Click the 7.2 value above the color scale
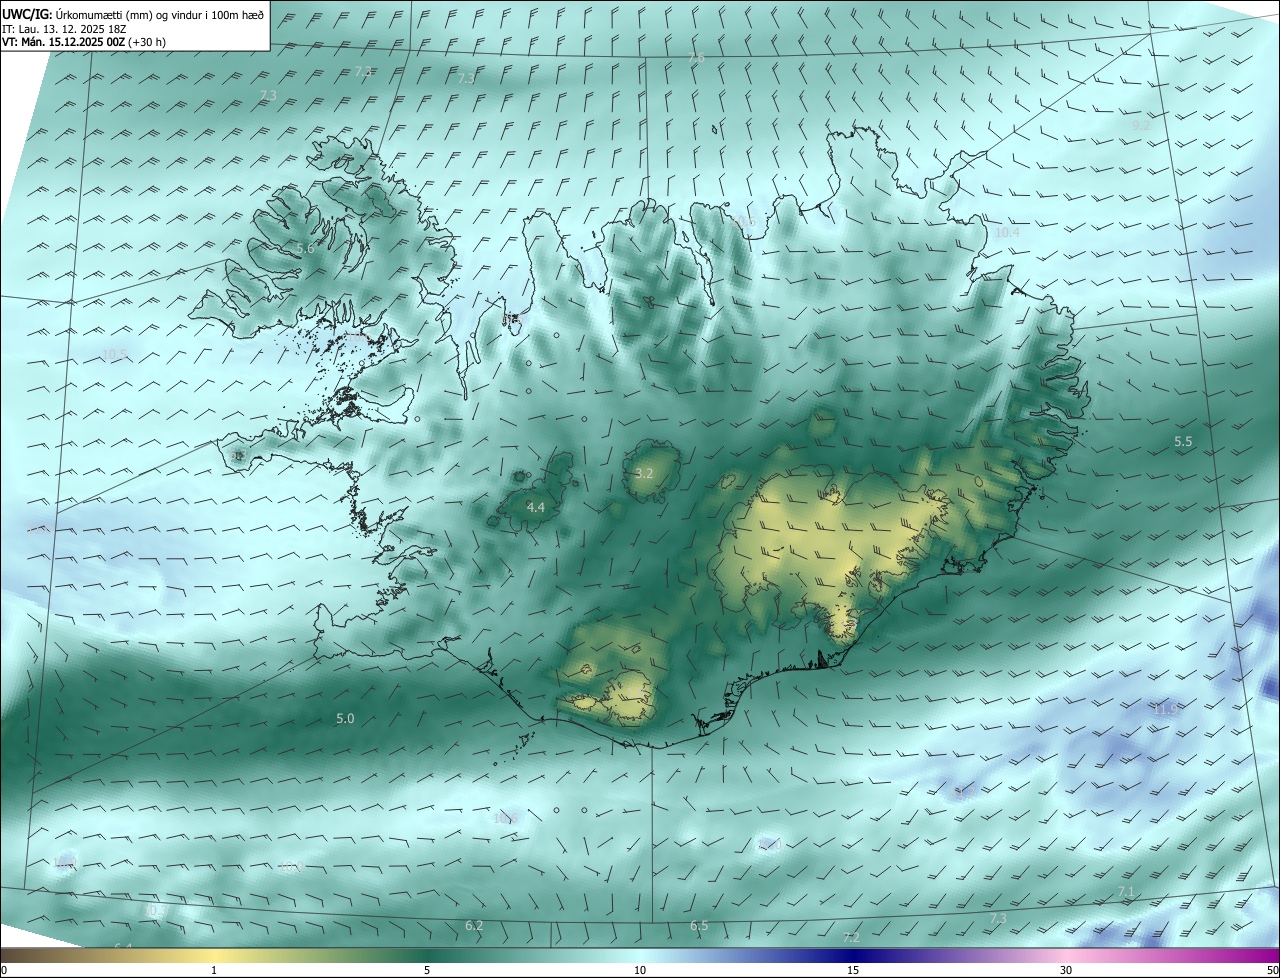 coord(852,938)
